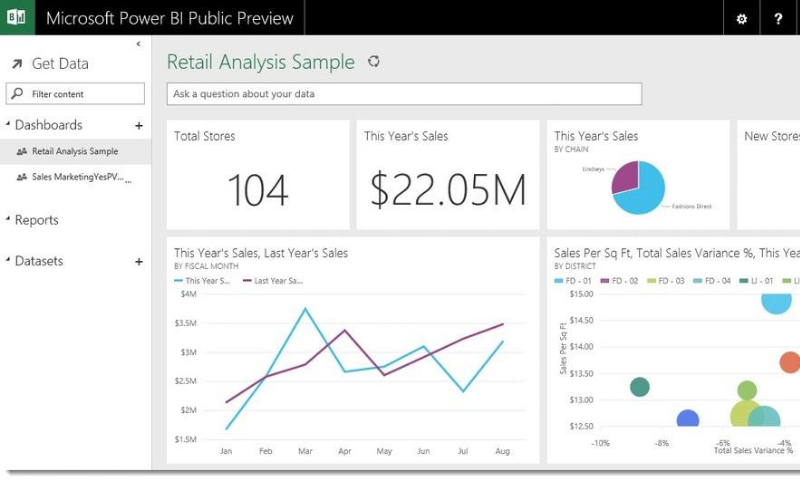Open the $22.05M This Year's Sales tile
The height and width of the screenshot is (481, 800).
click(448, 175)
